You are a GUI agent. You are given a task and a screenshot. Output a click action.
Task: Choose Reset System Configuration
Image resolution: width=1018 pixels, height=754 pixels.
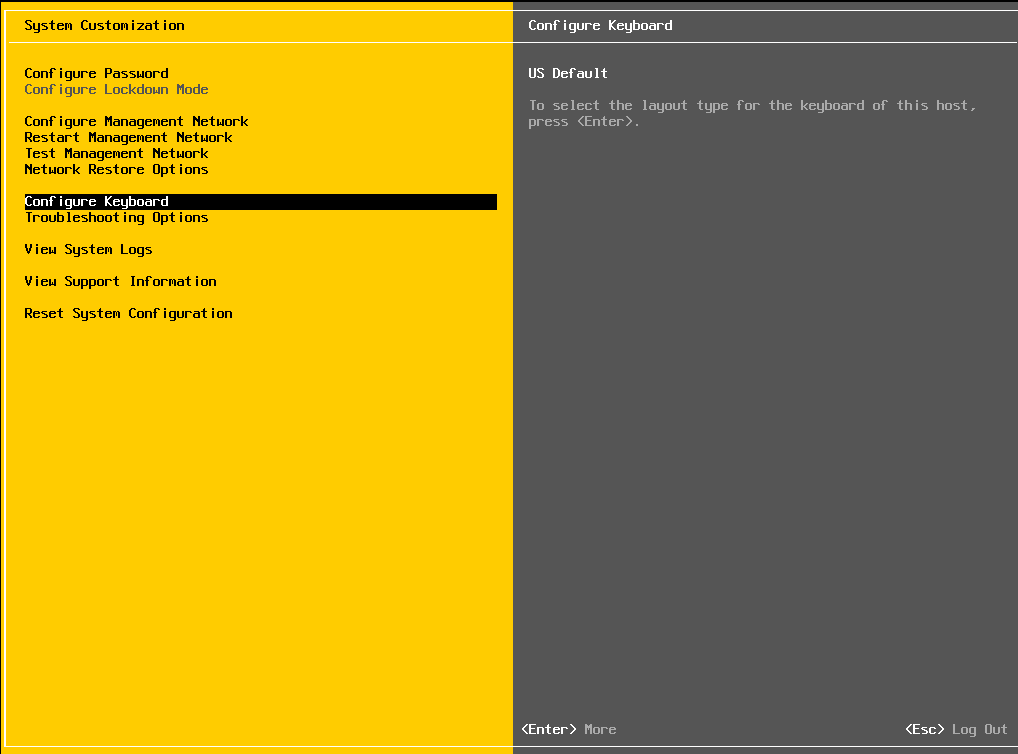point(128,314)
